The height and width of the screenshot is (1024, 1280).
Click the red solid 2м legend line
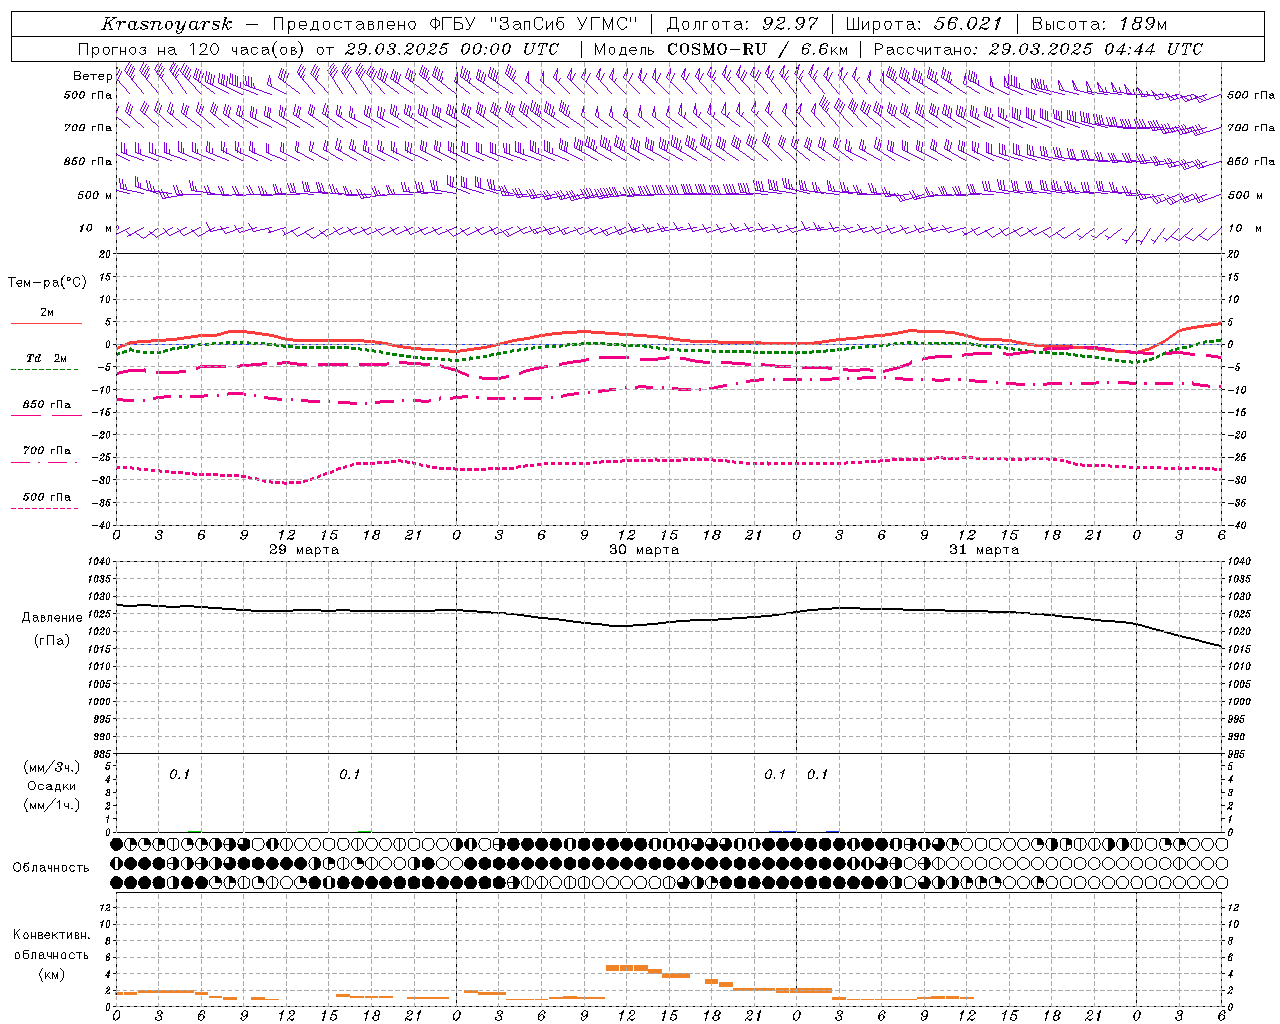coord(46,324)
